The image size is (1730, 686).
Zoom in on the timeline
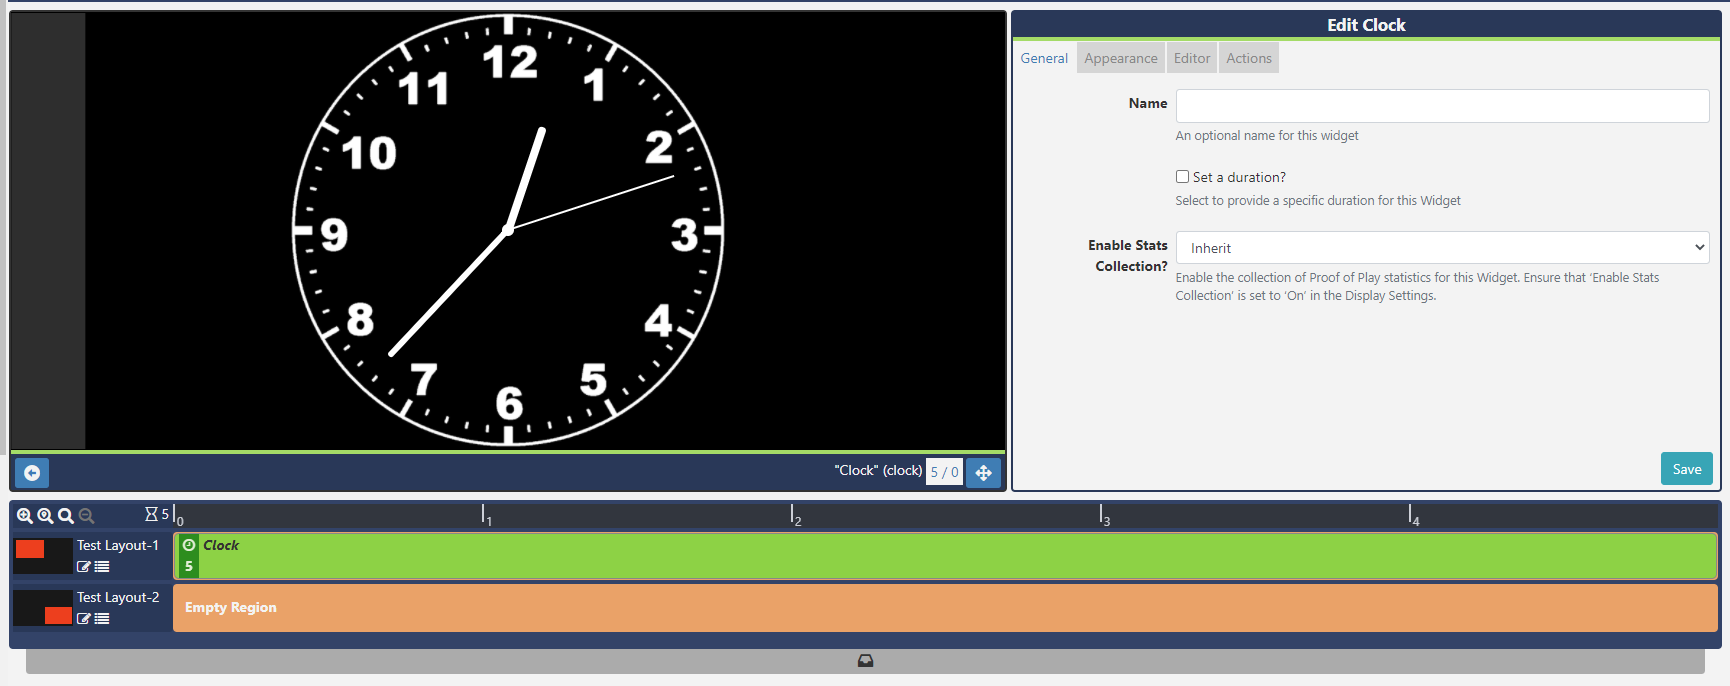(25, 516)
